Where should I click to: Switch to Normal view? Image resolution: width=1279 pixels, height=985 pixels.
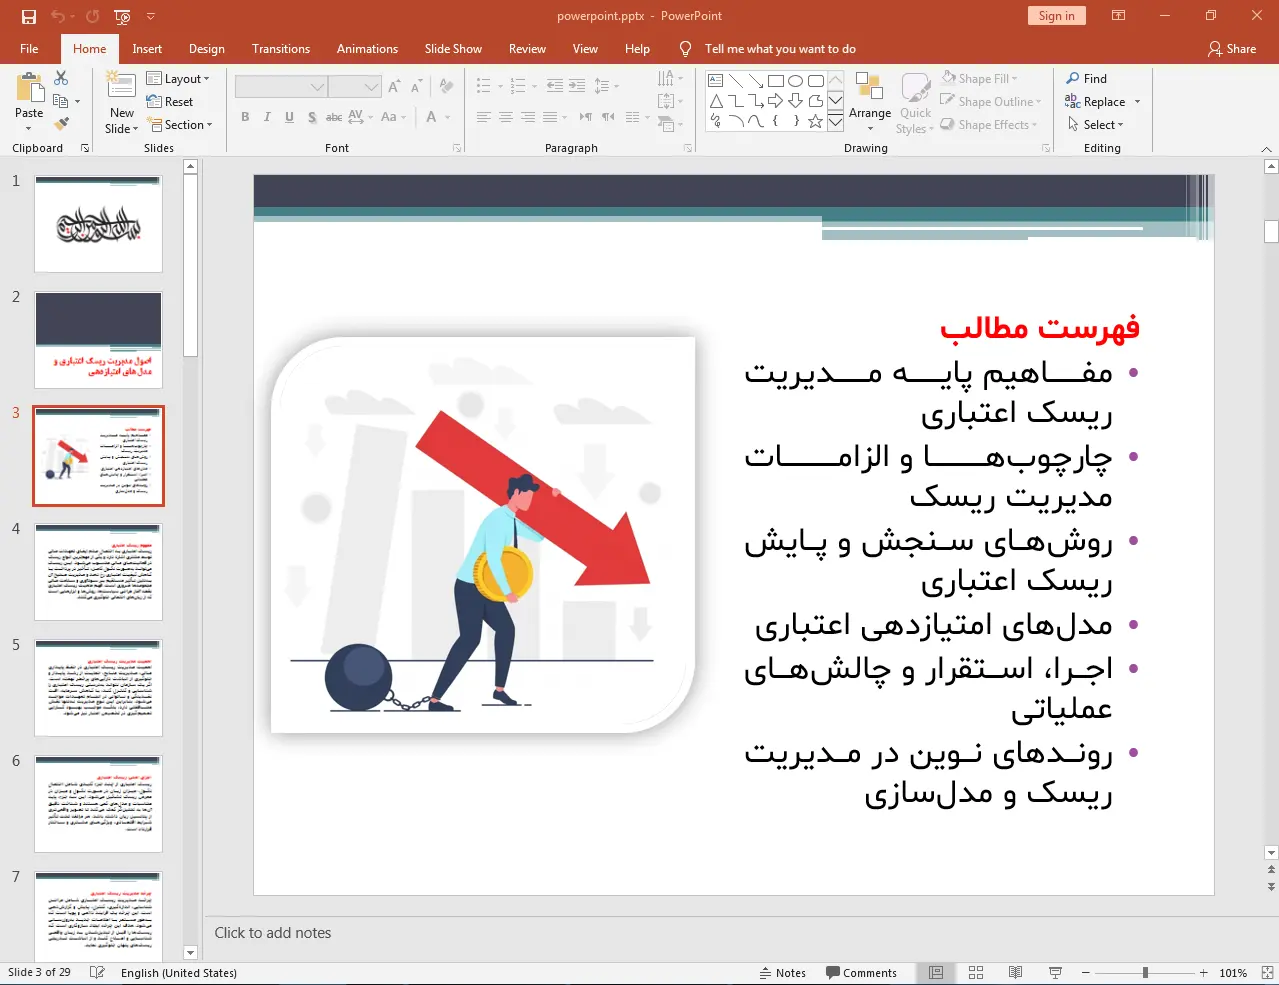coord(936,973)
